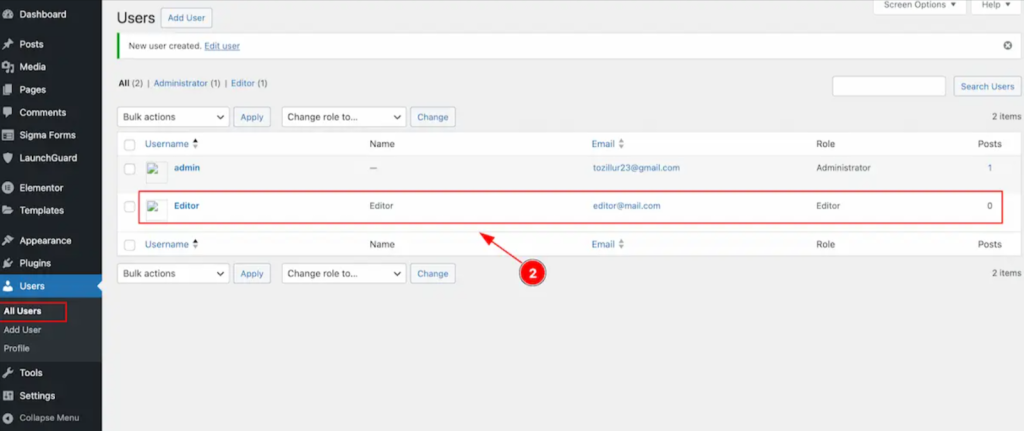This screenshot has width=1024, height=431.
Task: Open the bottom Bulk actions dropdown
Action: pos(174,274)
